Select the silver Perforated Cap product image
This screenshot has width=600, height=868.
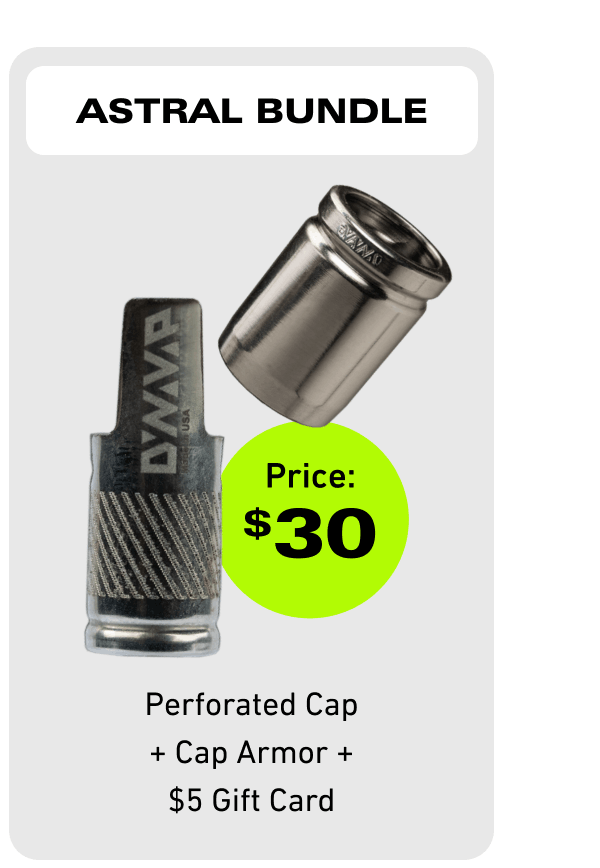335,306
